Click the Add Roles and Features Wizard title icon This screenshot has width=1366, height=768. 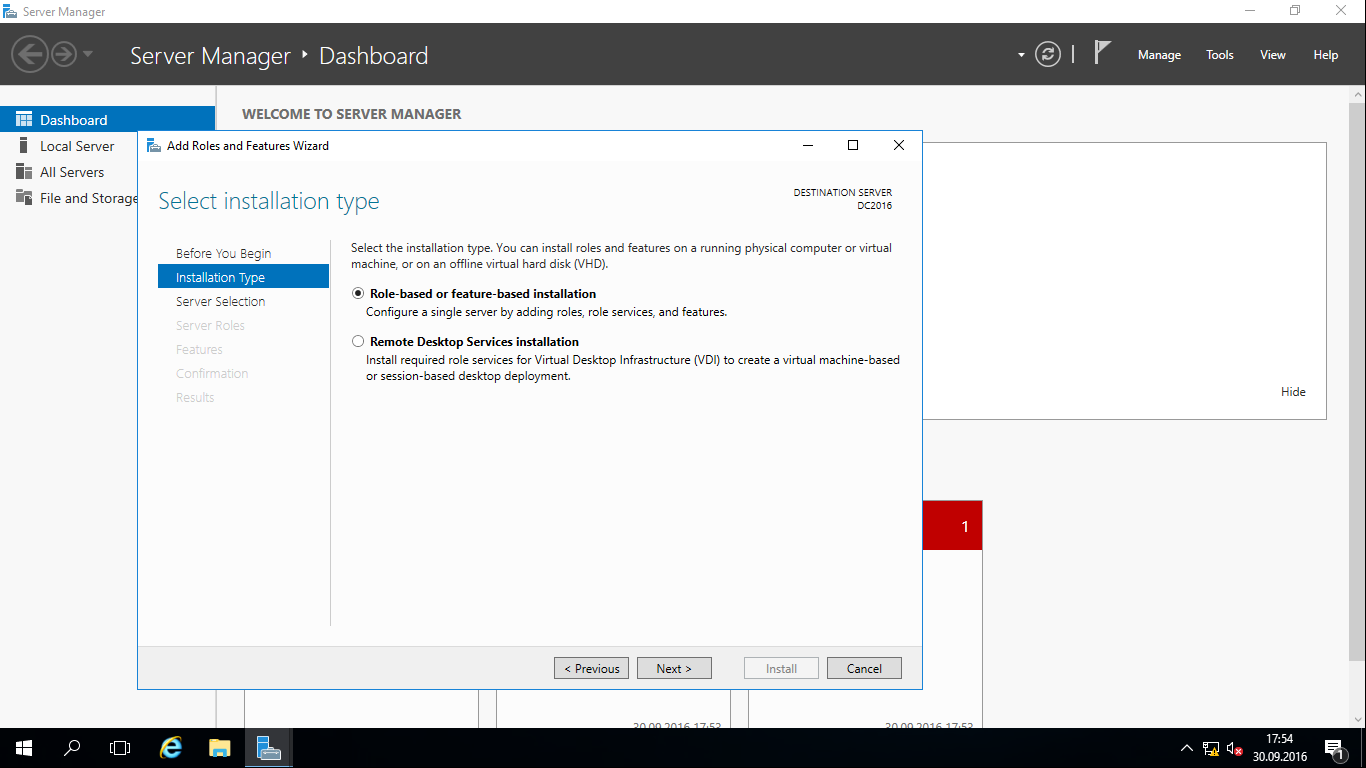(154, 145)
